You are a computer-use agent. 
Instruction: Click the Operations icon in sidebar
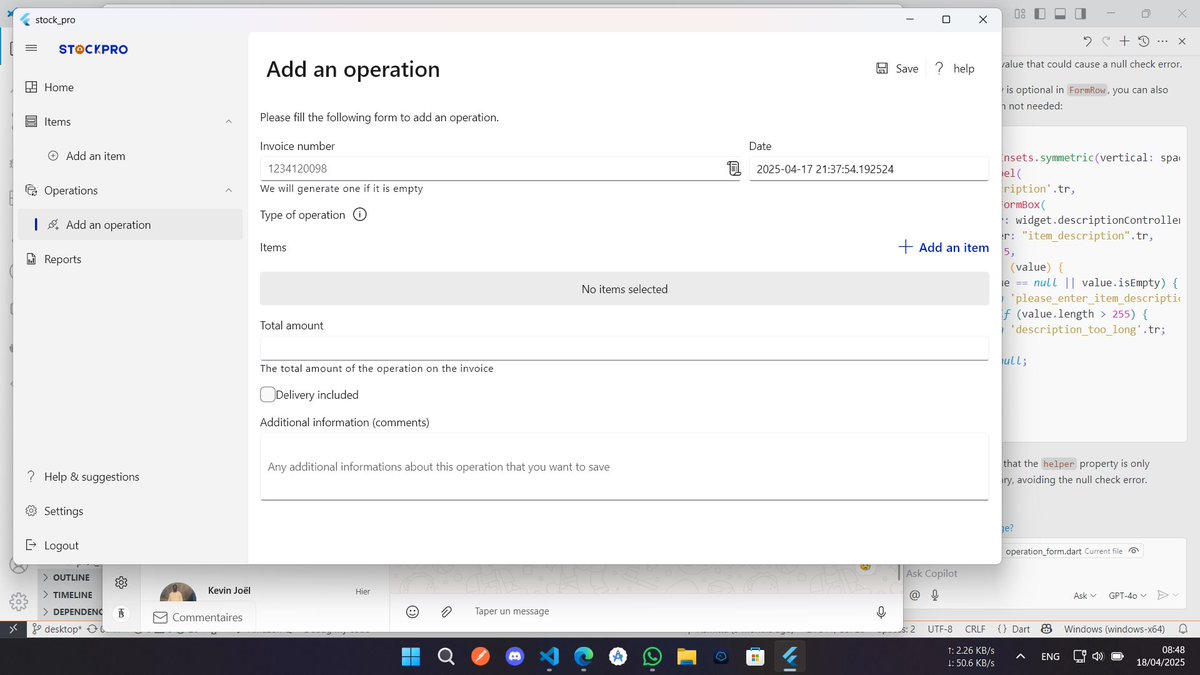pos(31,190)
